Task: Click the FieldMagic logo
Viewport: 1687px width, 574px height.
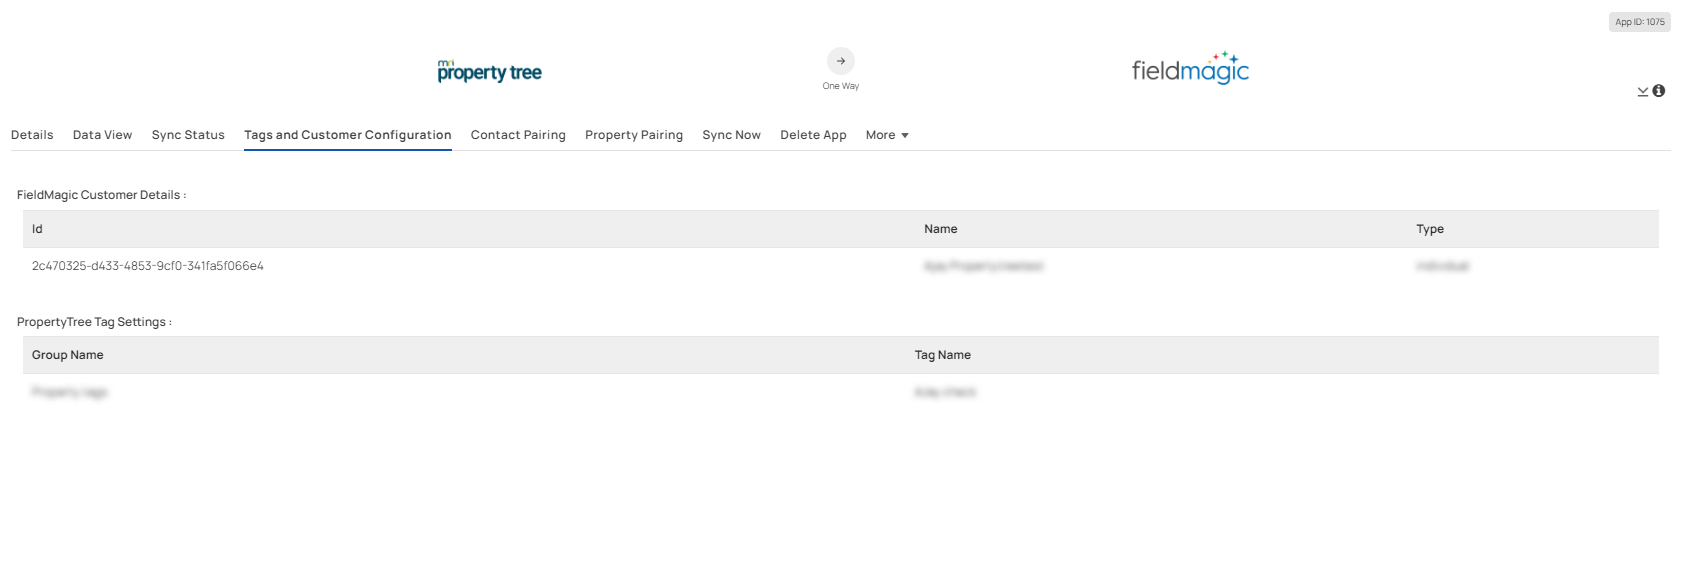Action: (x=1190, y=68)
